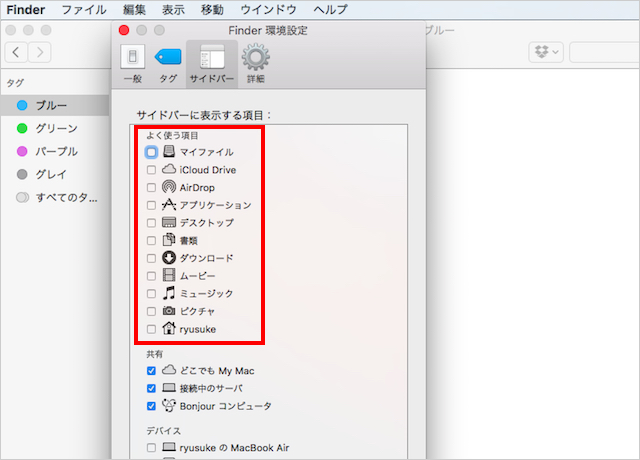The image size is (640, 460).
Task: Check the ムービー checkbox
Action: coord(151,276)
